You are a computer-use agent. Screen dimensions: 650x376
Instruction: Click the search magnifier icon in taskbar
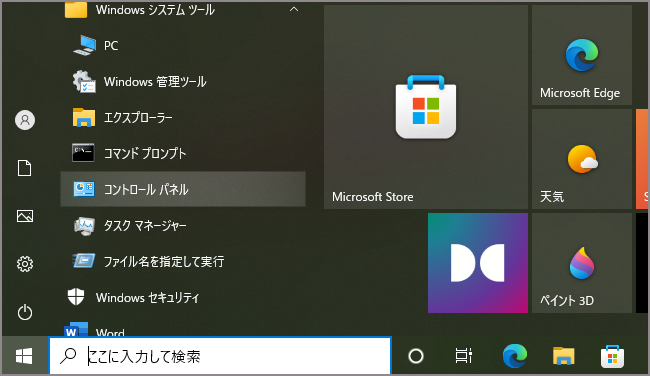(68, 356)
